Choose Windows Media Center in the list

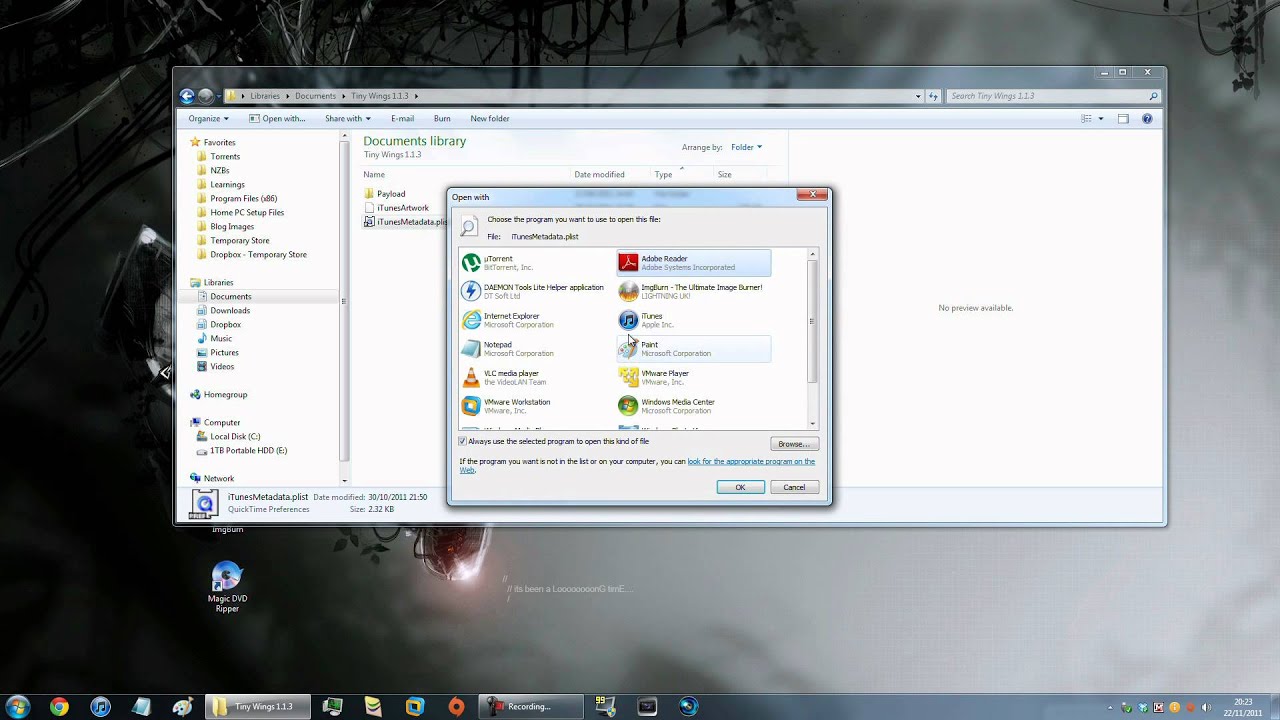click(693, 406)
